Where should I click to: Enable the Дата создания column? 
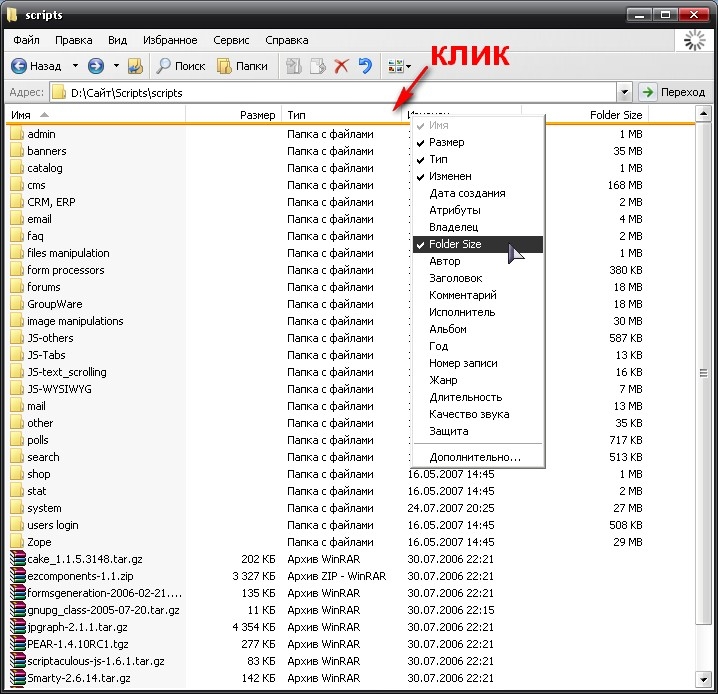[467, 193]
